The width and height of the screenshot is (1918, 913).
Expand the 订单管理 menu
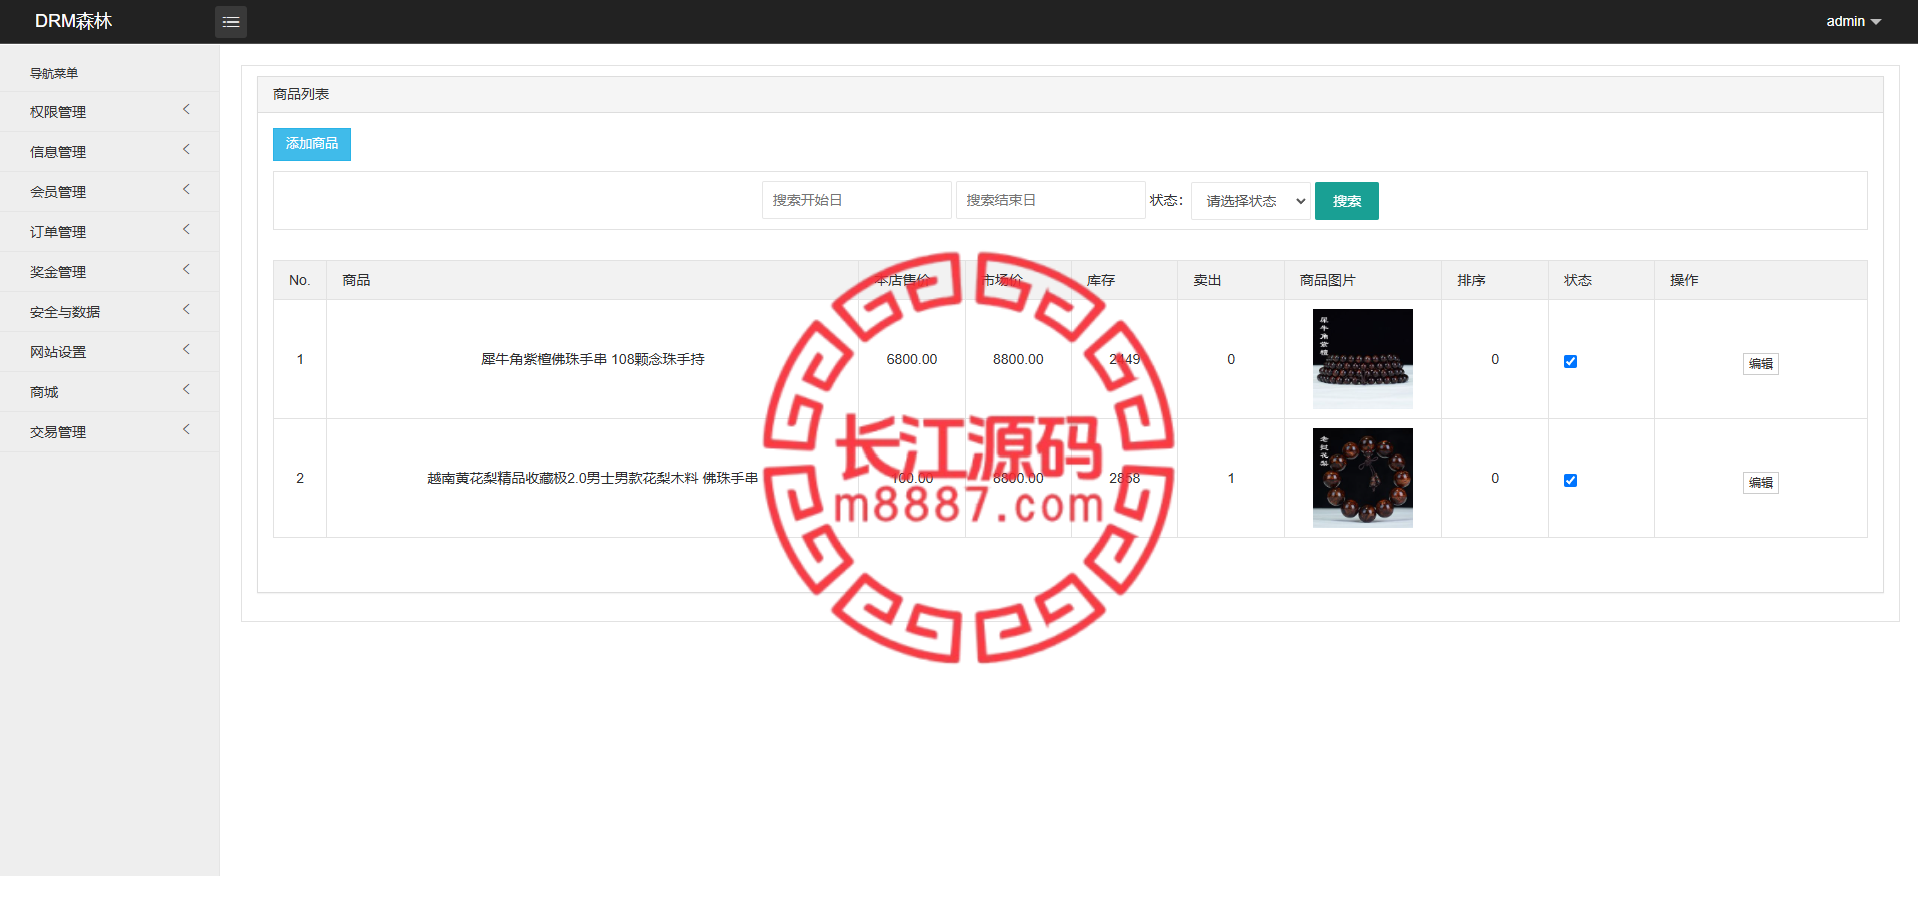tap(110, 232)
